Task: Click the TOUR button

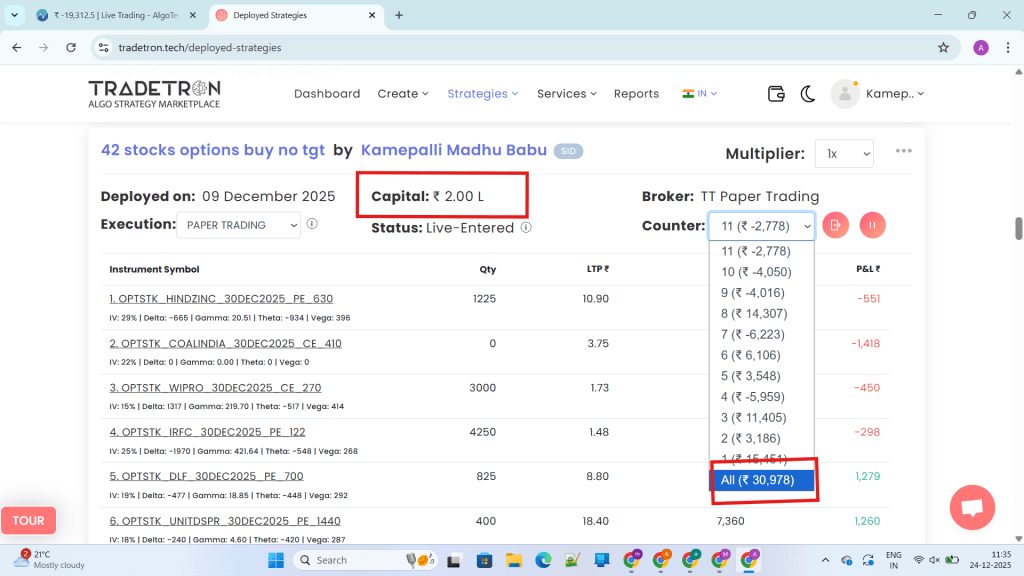Action: click(28, 520)
